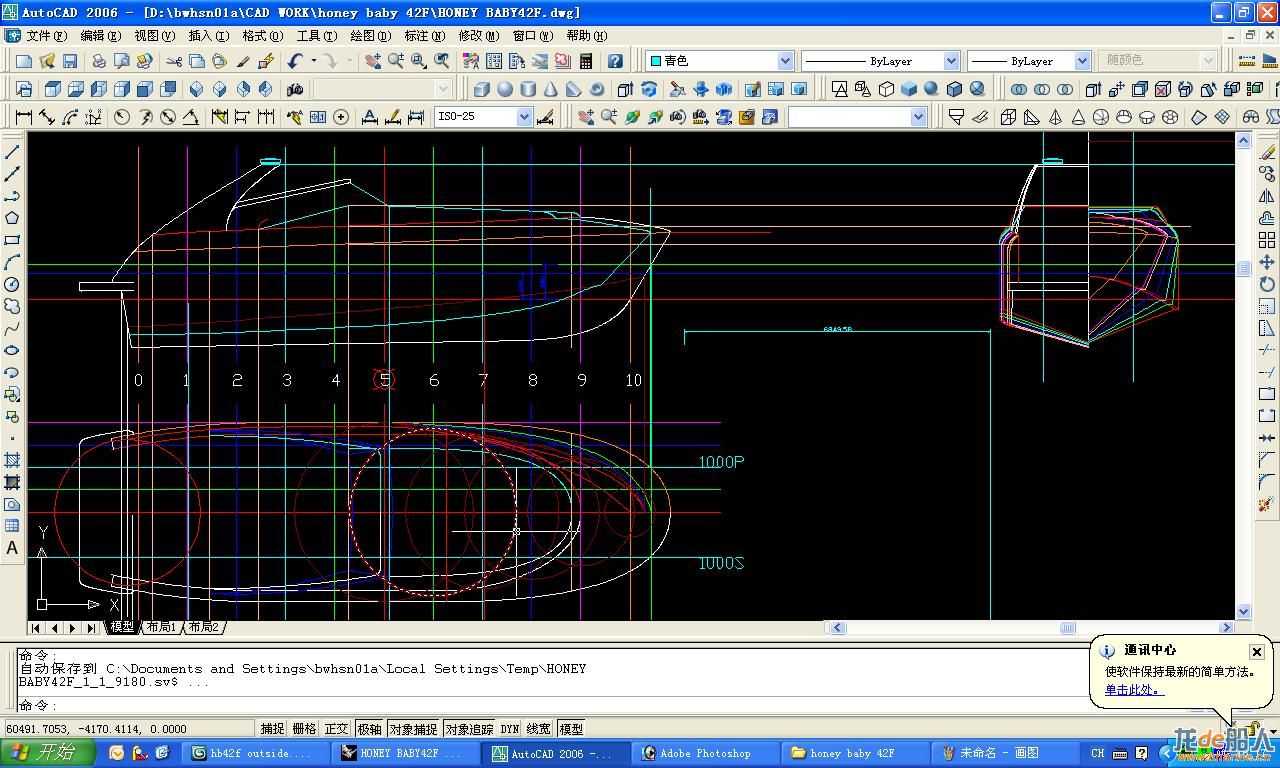Click the New drawing icon
Image resolution: width=1280 pixels, height=768 pixels.
pos(24,61)
